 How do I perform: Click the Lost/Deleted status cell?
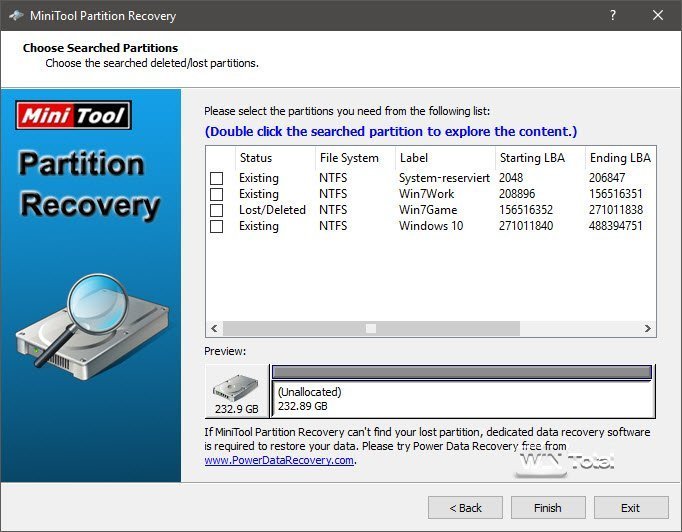pos(272,210)
